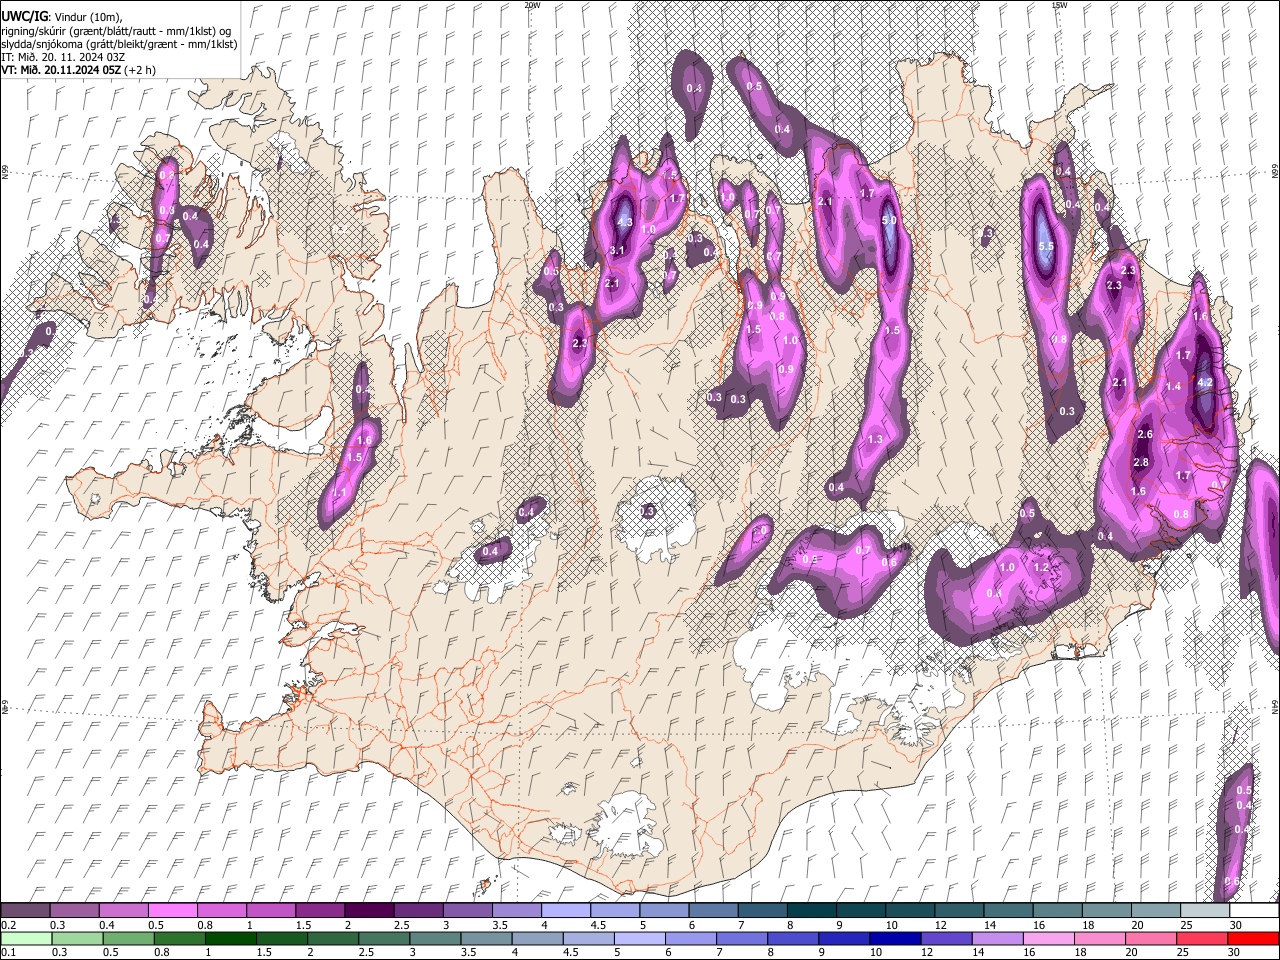
Task: Click the 'rigning/skúrir' legend description line
Action: pyautogui.click(x=116, y=30)
